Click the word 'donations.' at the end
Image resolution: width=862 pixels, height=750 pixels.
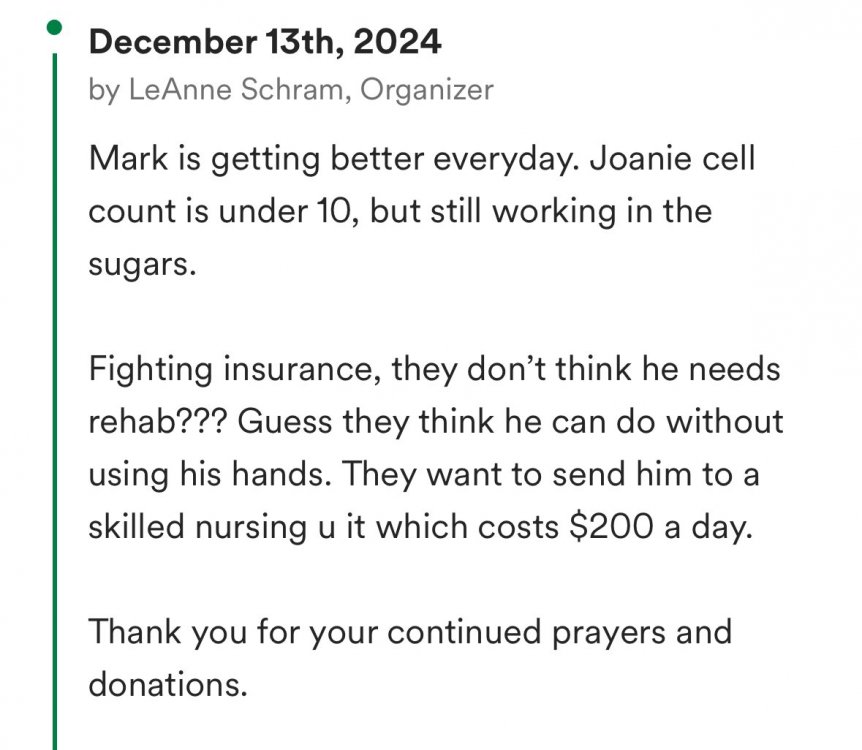coord(166,686)
